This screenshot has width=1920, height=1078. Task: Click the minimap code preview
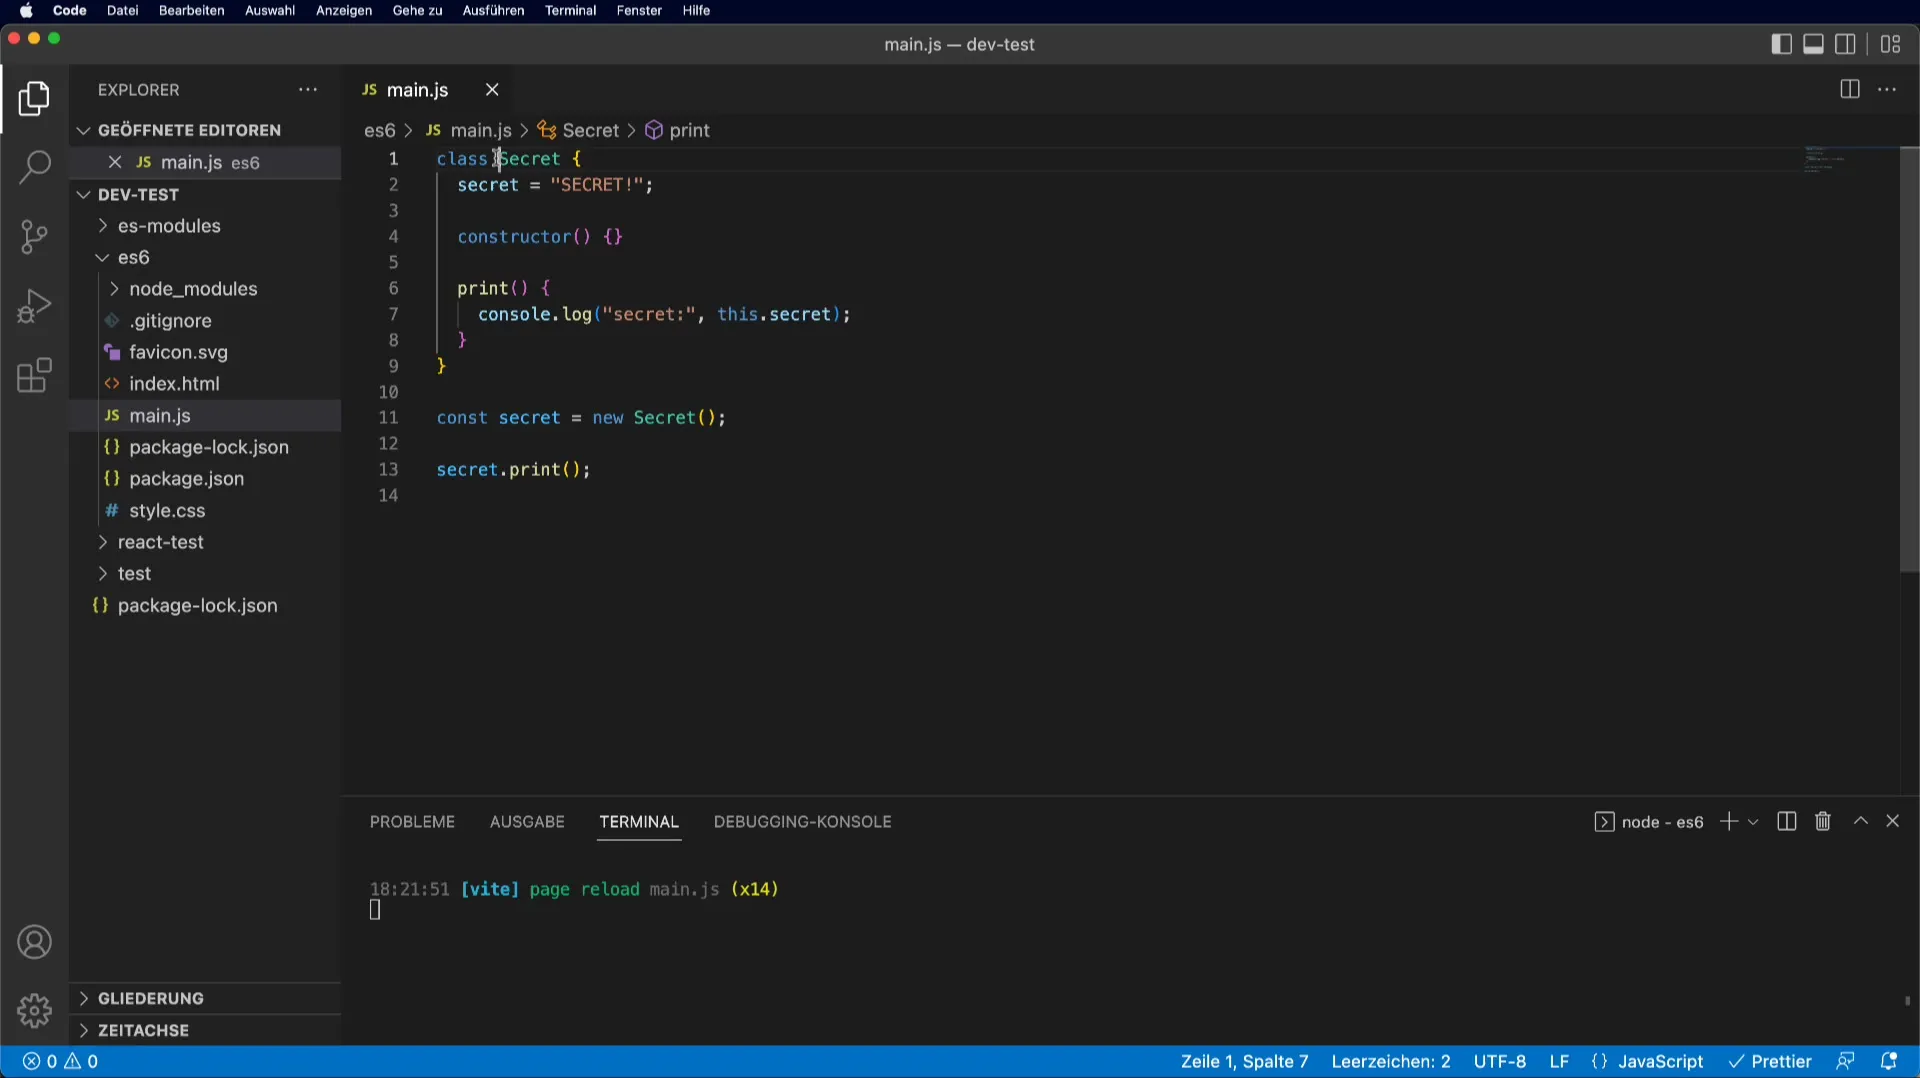click(1825, 160)
